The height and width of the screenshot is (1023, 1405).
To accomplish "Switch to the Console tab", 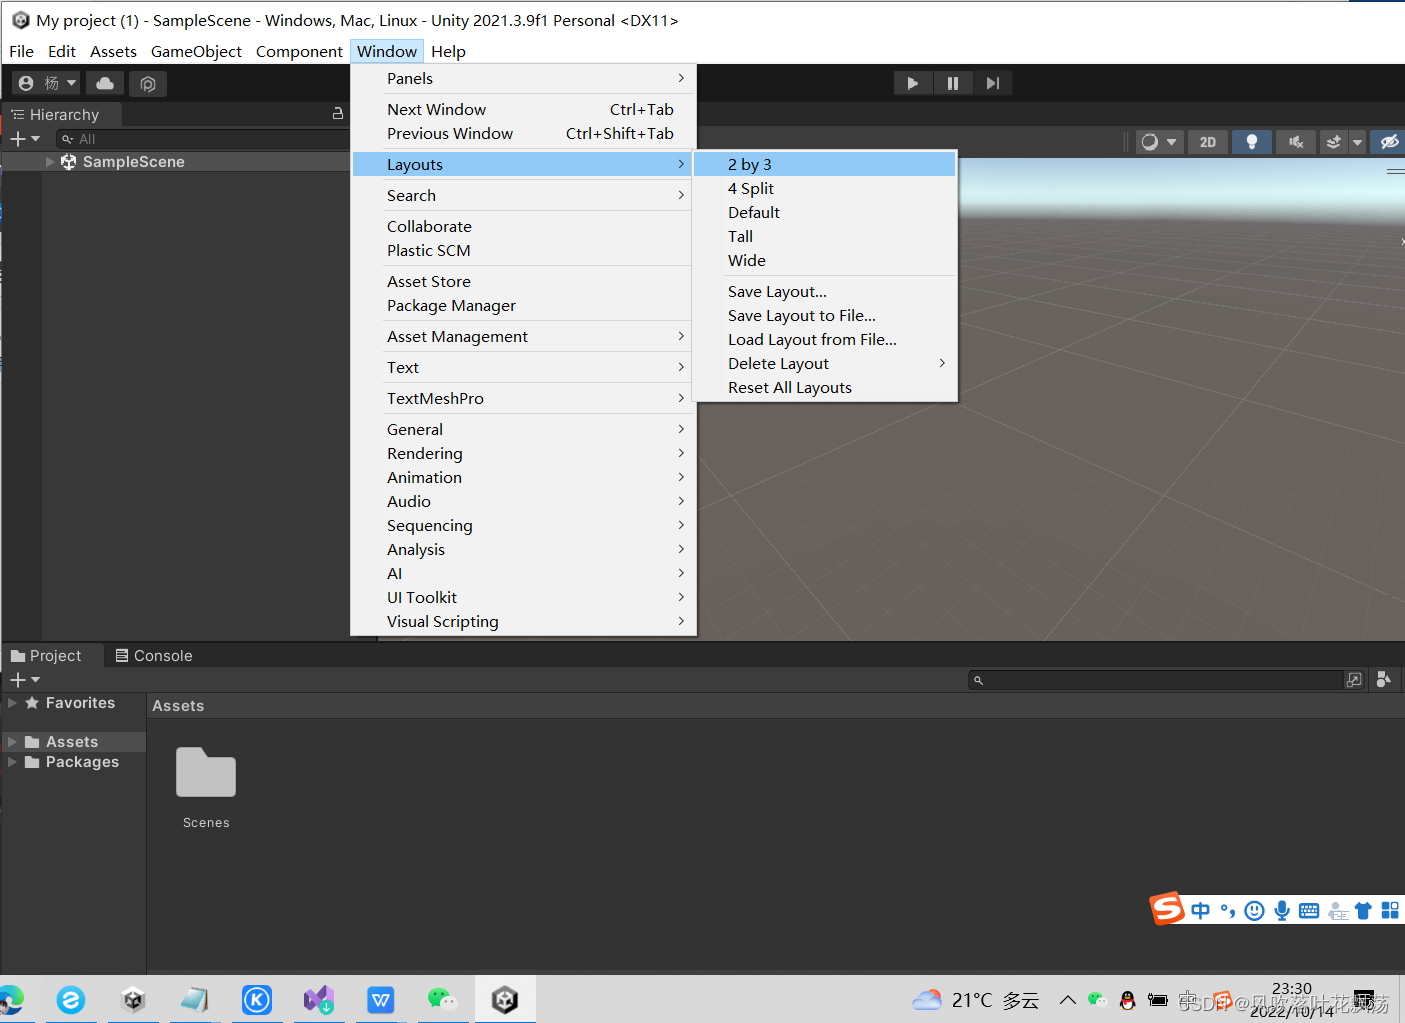I will point(154,656).
